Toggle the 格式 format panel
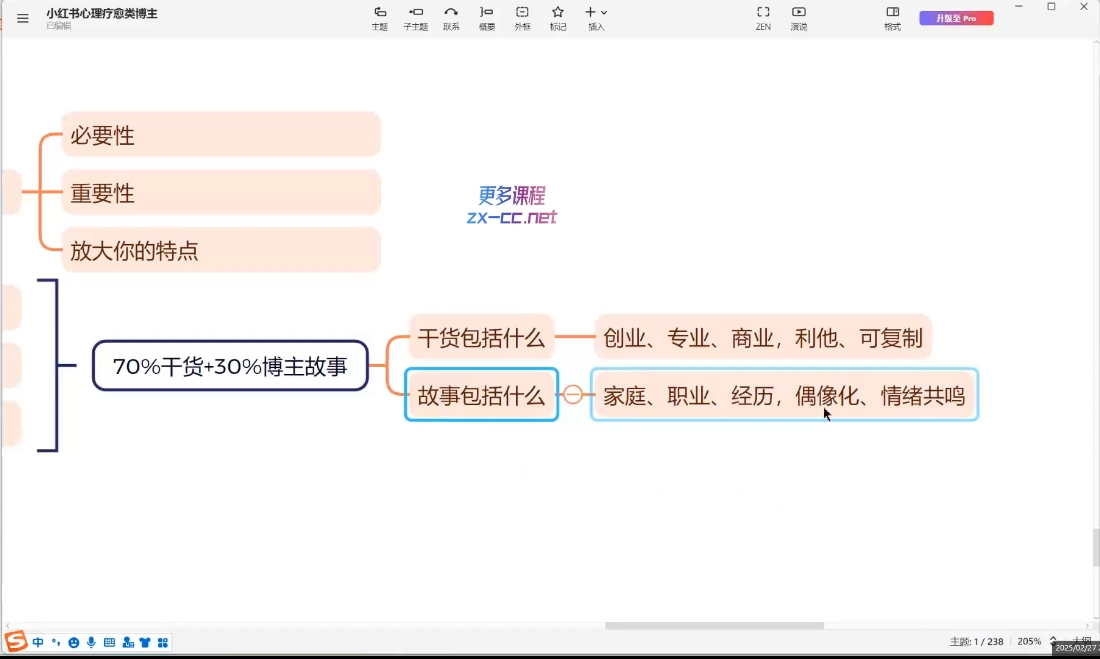The height and width of the screenshot is (659, 1100). point(892,18)
